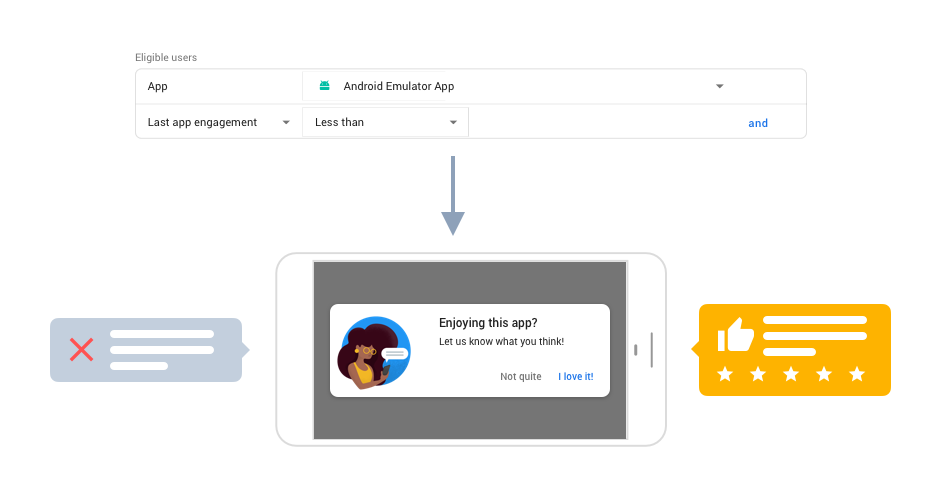Click the first rating star
941x498 pixels.
coord(725,374)
